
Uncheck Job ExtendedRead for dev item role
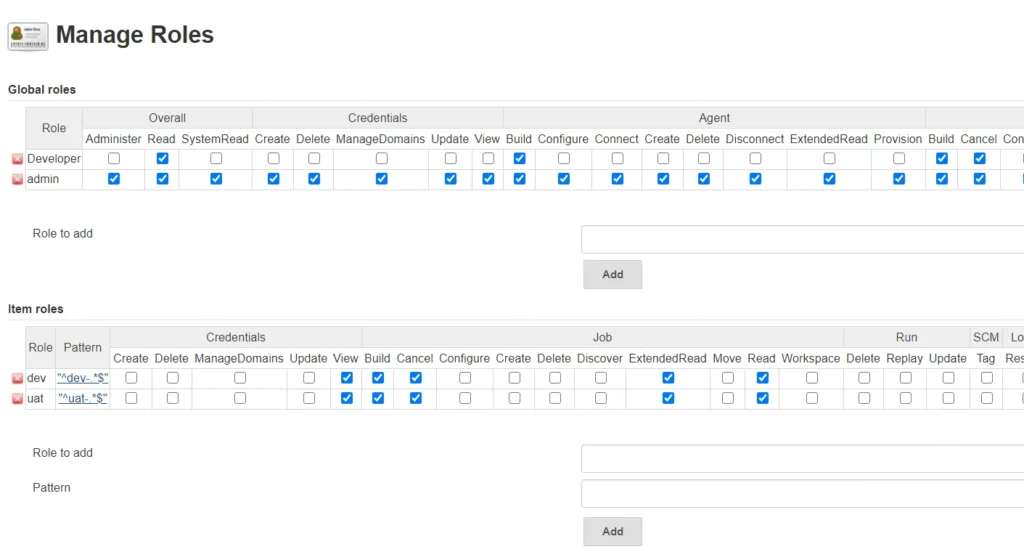click(668, 377)
